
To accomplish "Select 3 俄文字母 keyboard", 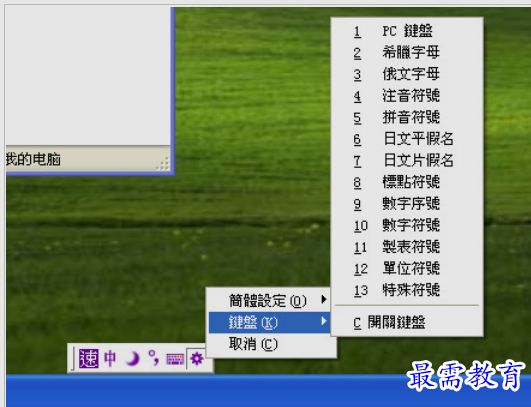I will [x=407, y=74].
